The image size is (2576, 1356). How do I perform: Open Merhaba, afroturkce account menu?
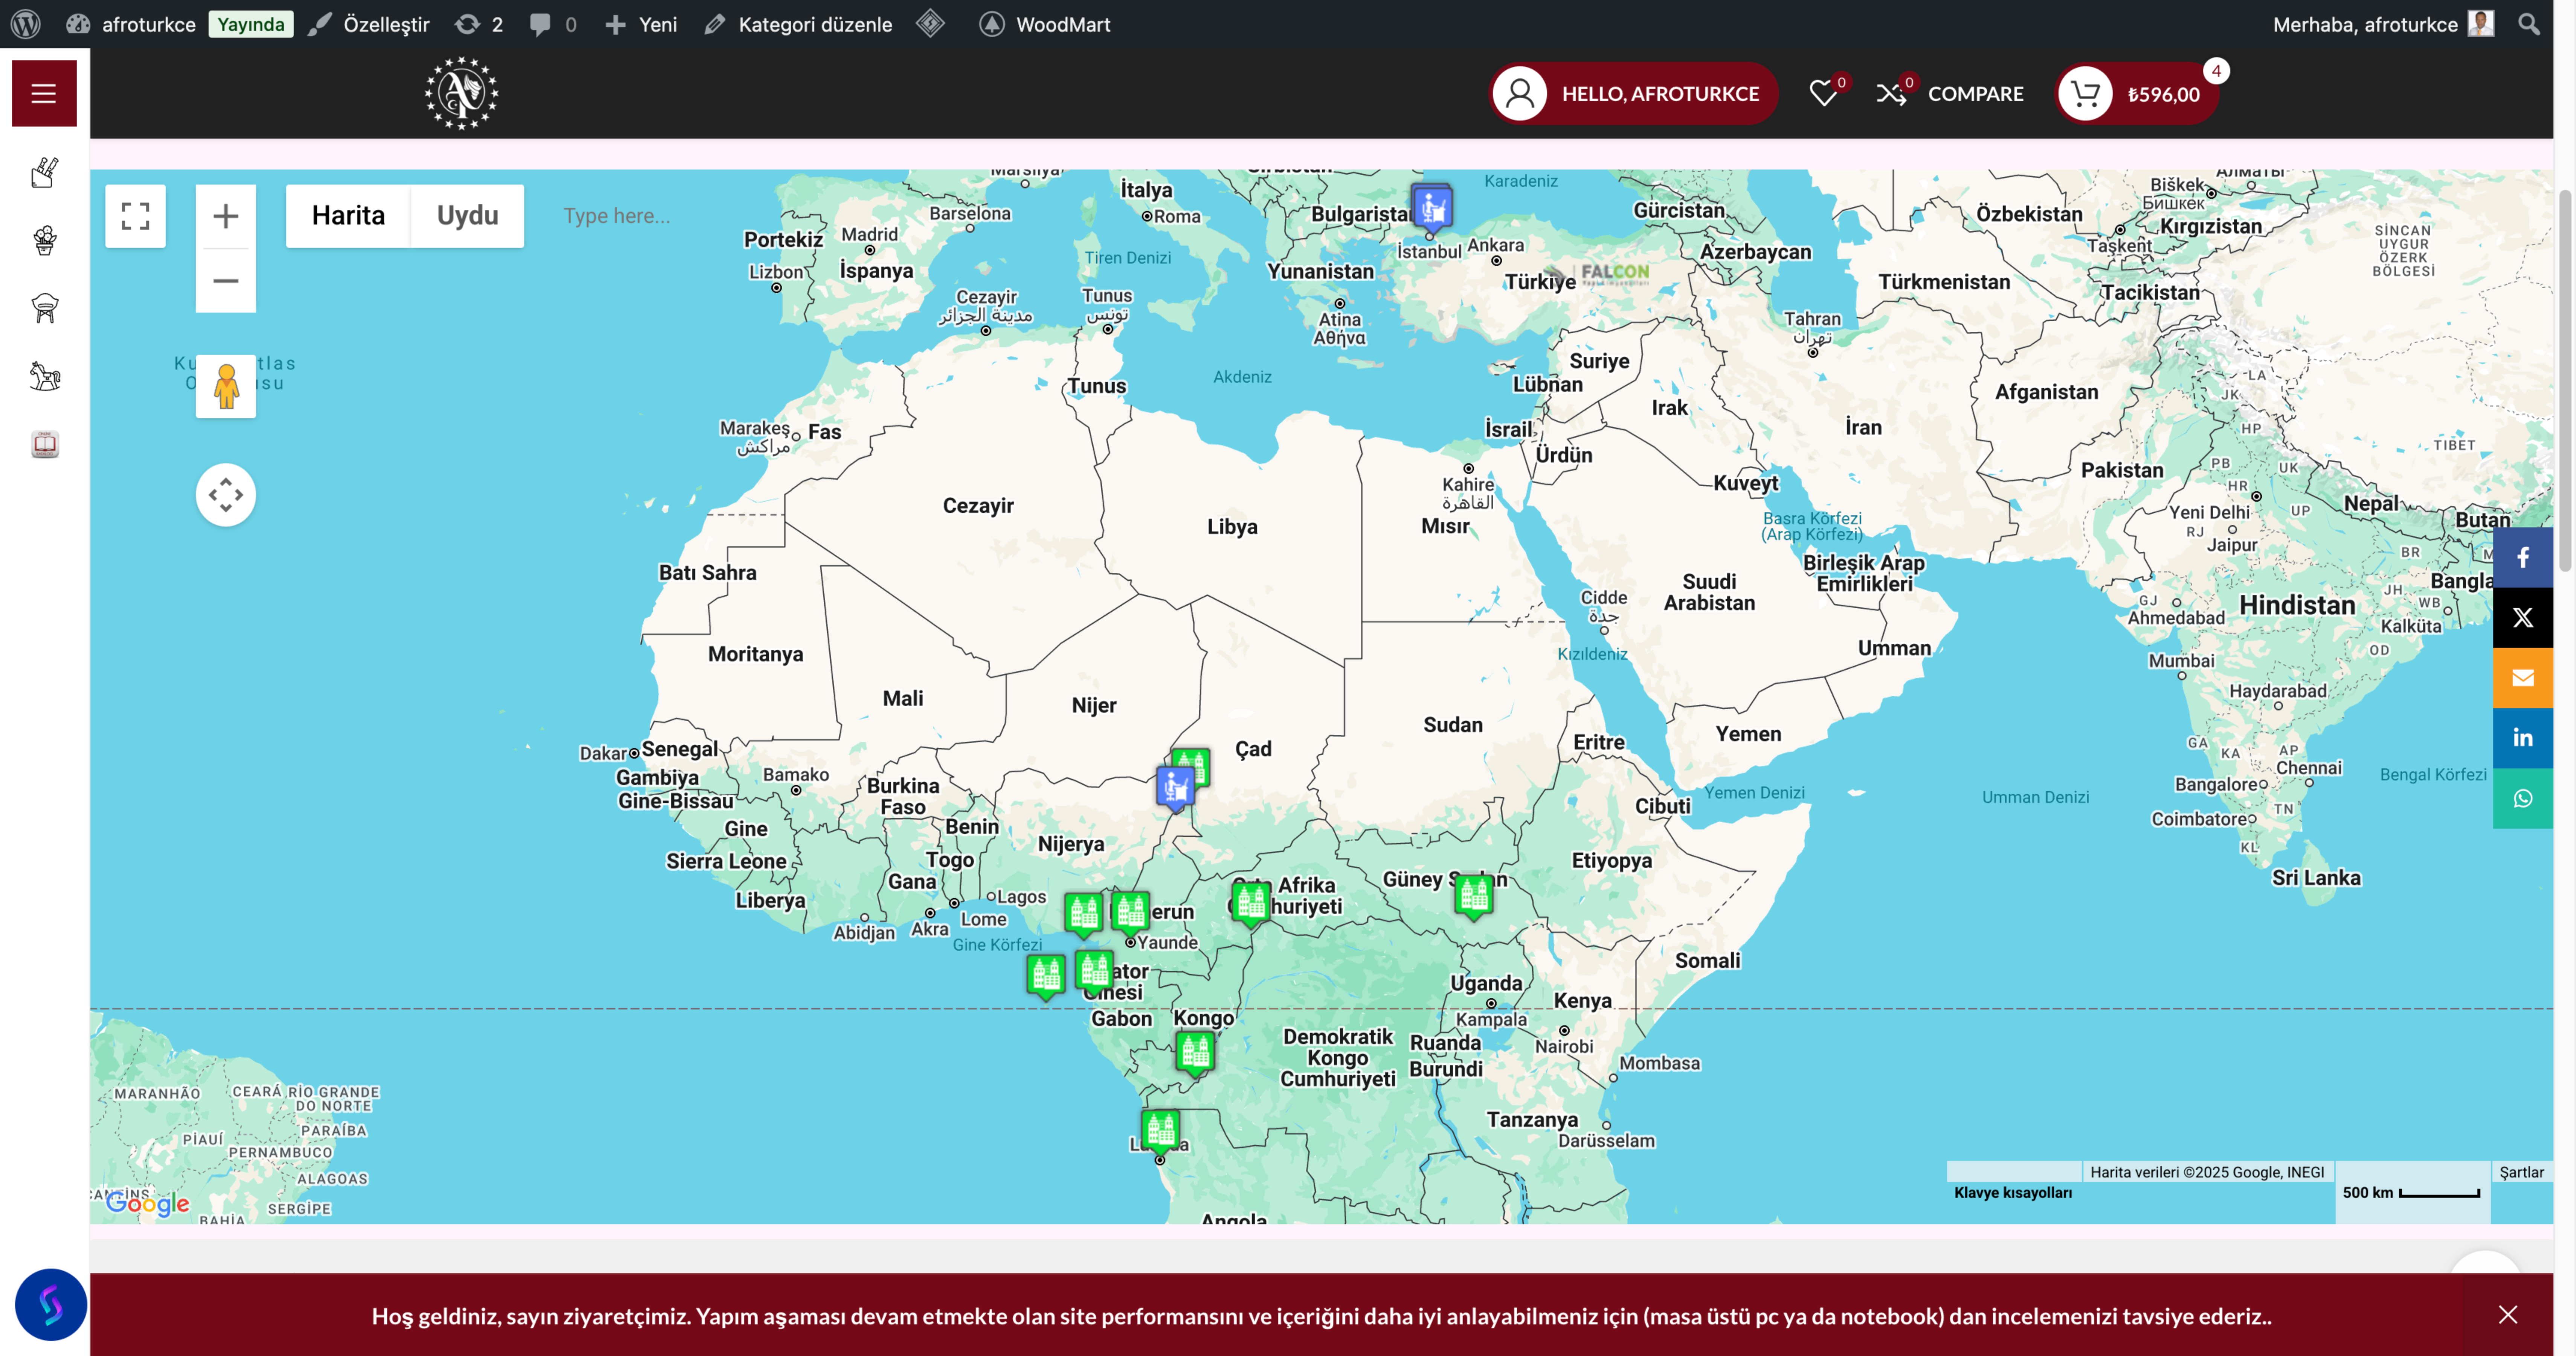pos(2383,24)
